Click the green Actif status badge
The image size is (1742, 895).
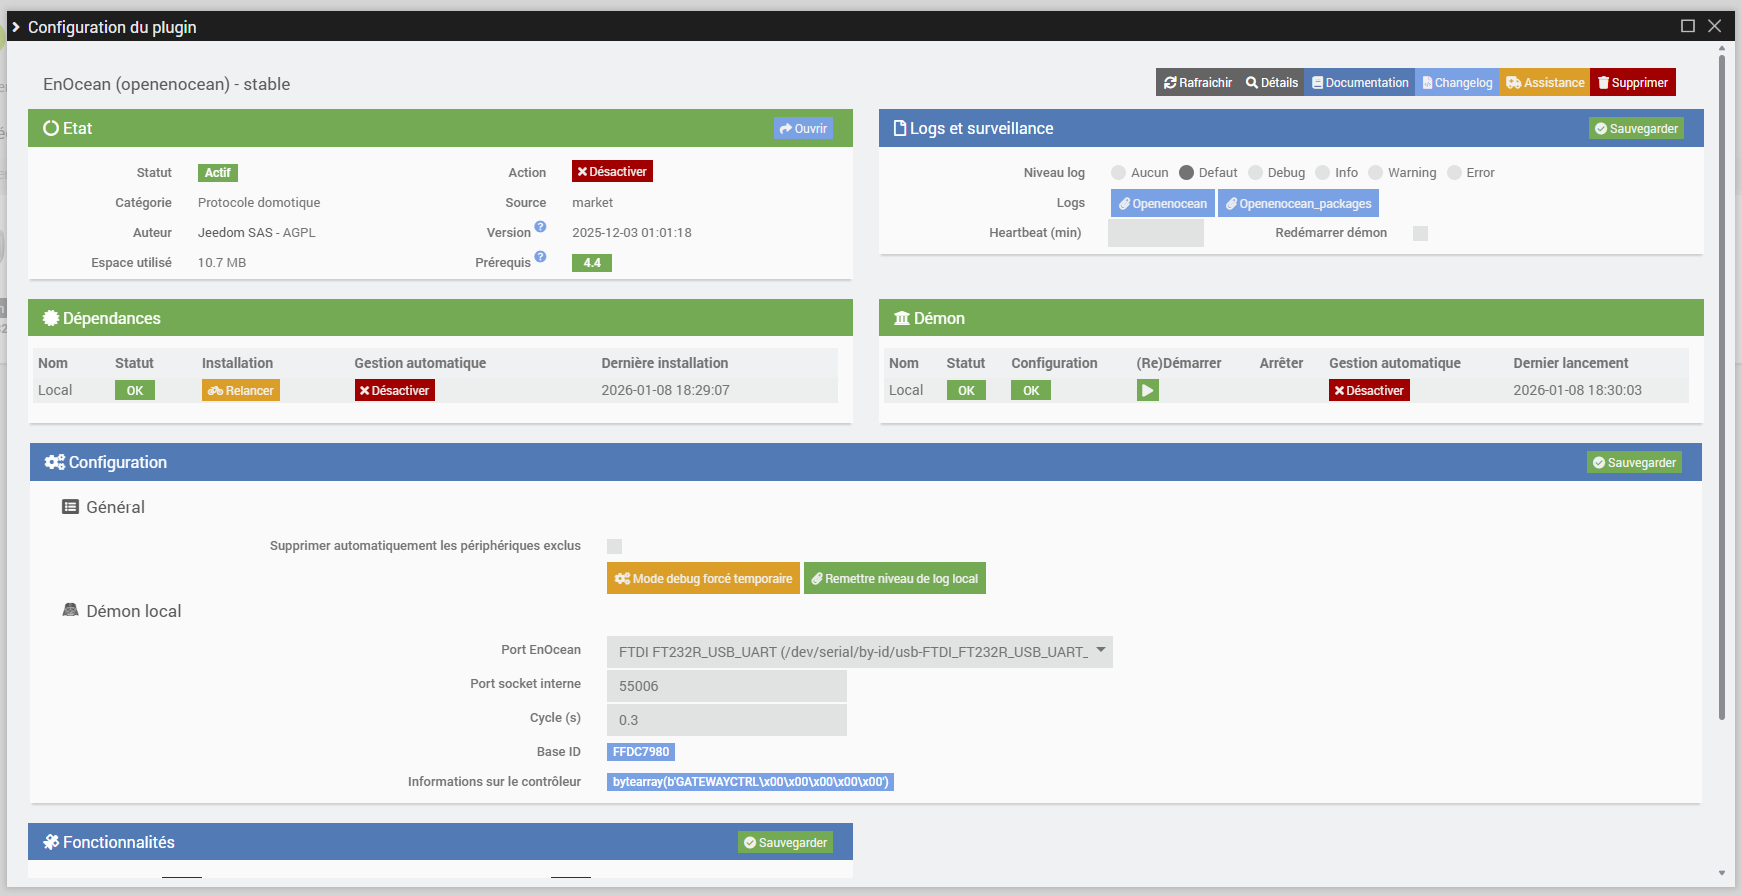click(x=218, y=173)
